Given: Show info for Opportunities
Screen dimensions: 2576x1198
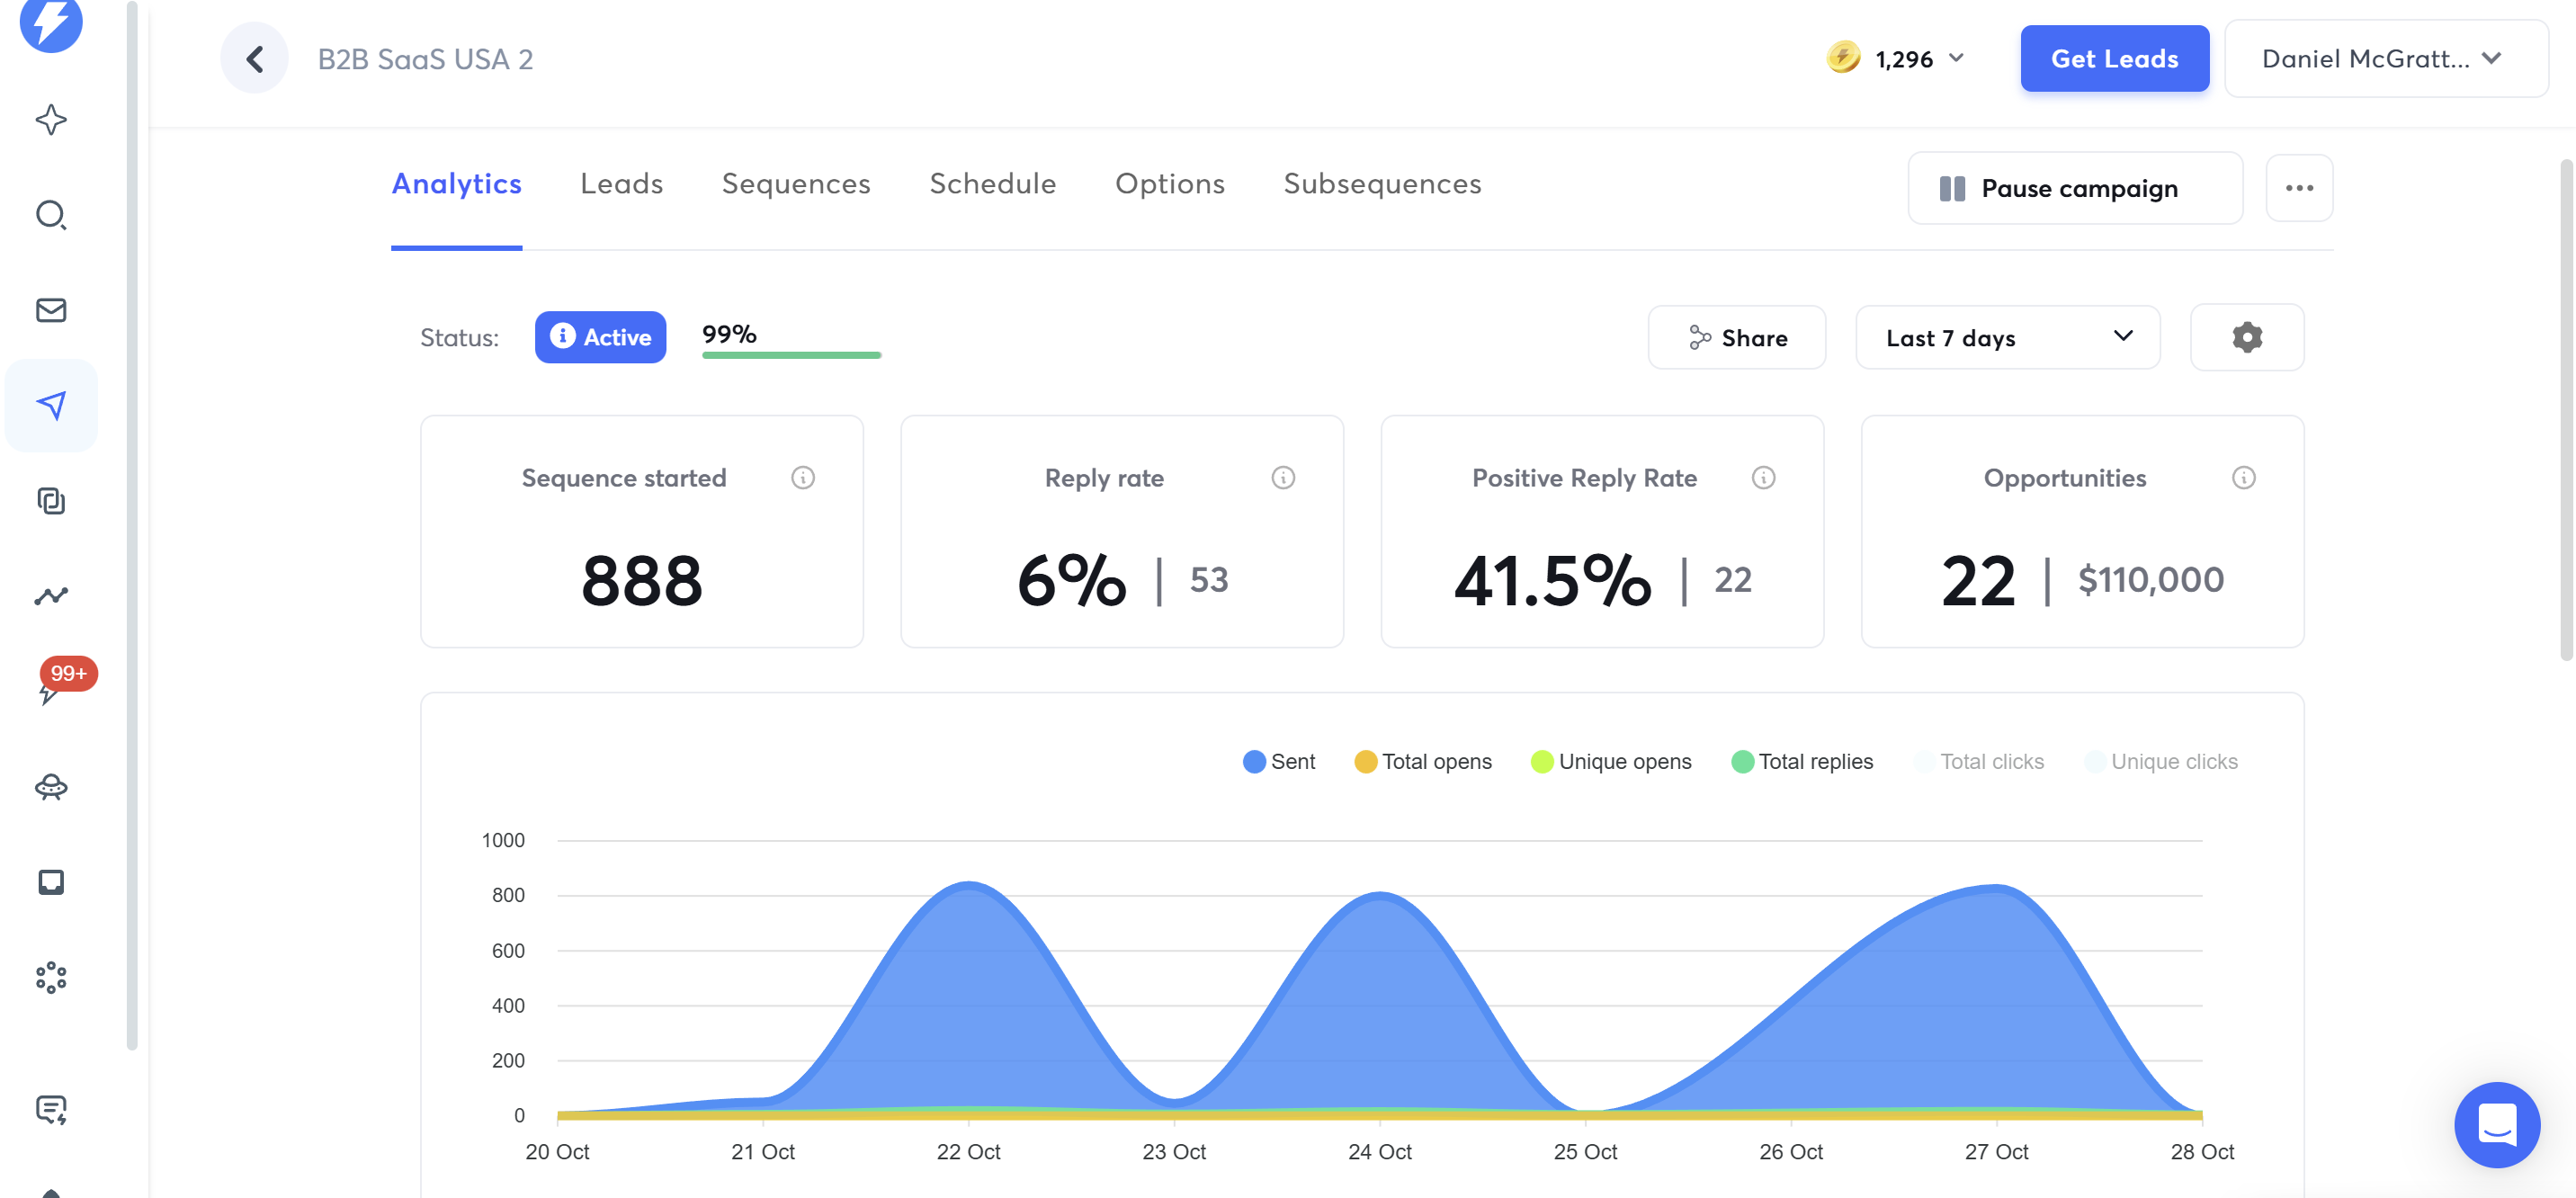Looking at the screenshot, I should (2243, 478).
